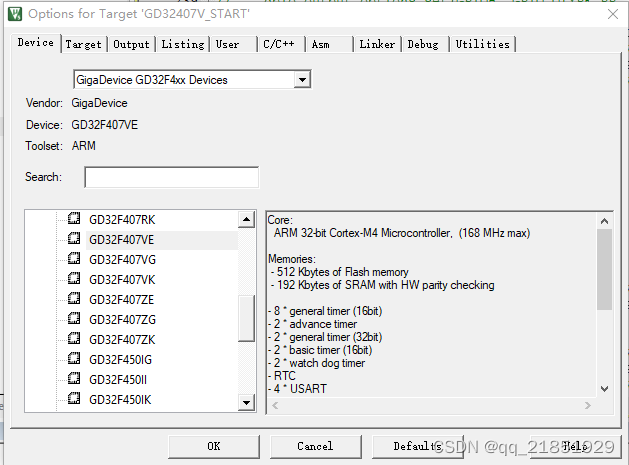The height and width of the screenshot is (465, 629).
Task: Click the chip icon beside GD32F407ZG
Action: (x=74, y=319)
